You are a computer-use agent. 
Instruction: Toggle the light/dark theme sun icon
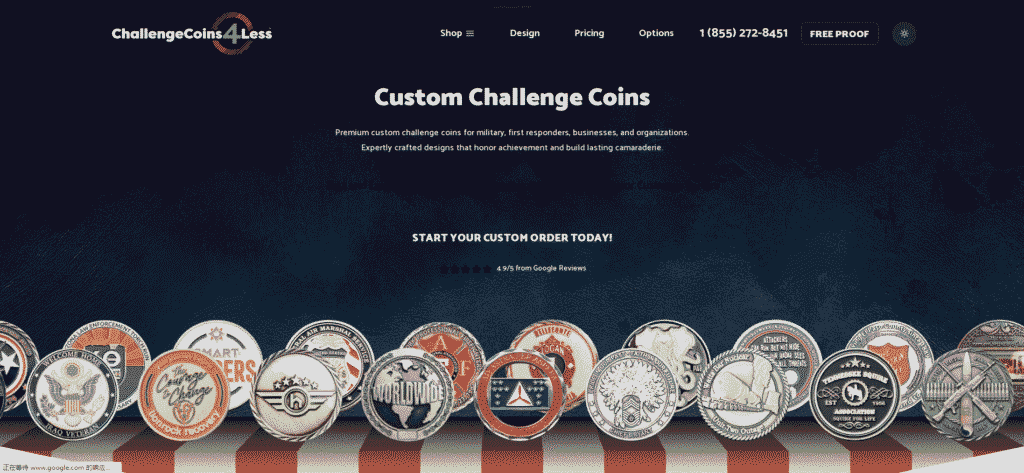(x=904, y=33)
